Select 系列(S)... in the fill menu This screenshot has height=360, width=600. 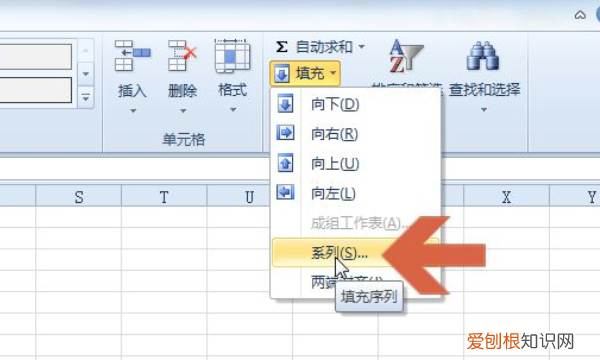point(355,252)
